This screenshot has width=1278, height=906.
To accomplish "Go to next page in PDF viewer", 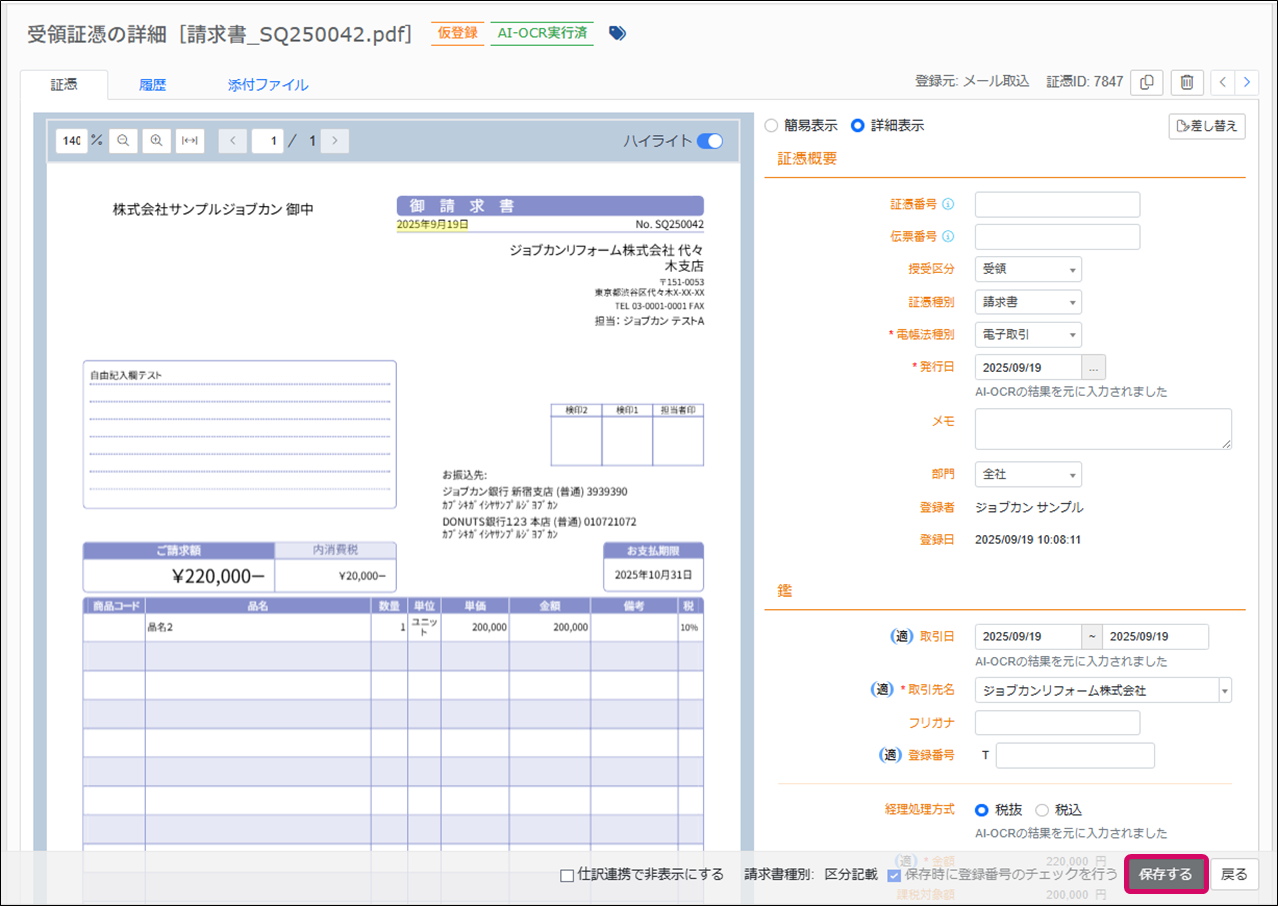I will click(335, 141).
